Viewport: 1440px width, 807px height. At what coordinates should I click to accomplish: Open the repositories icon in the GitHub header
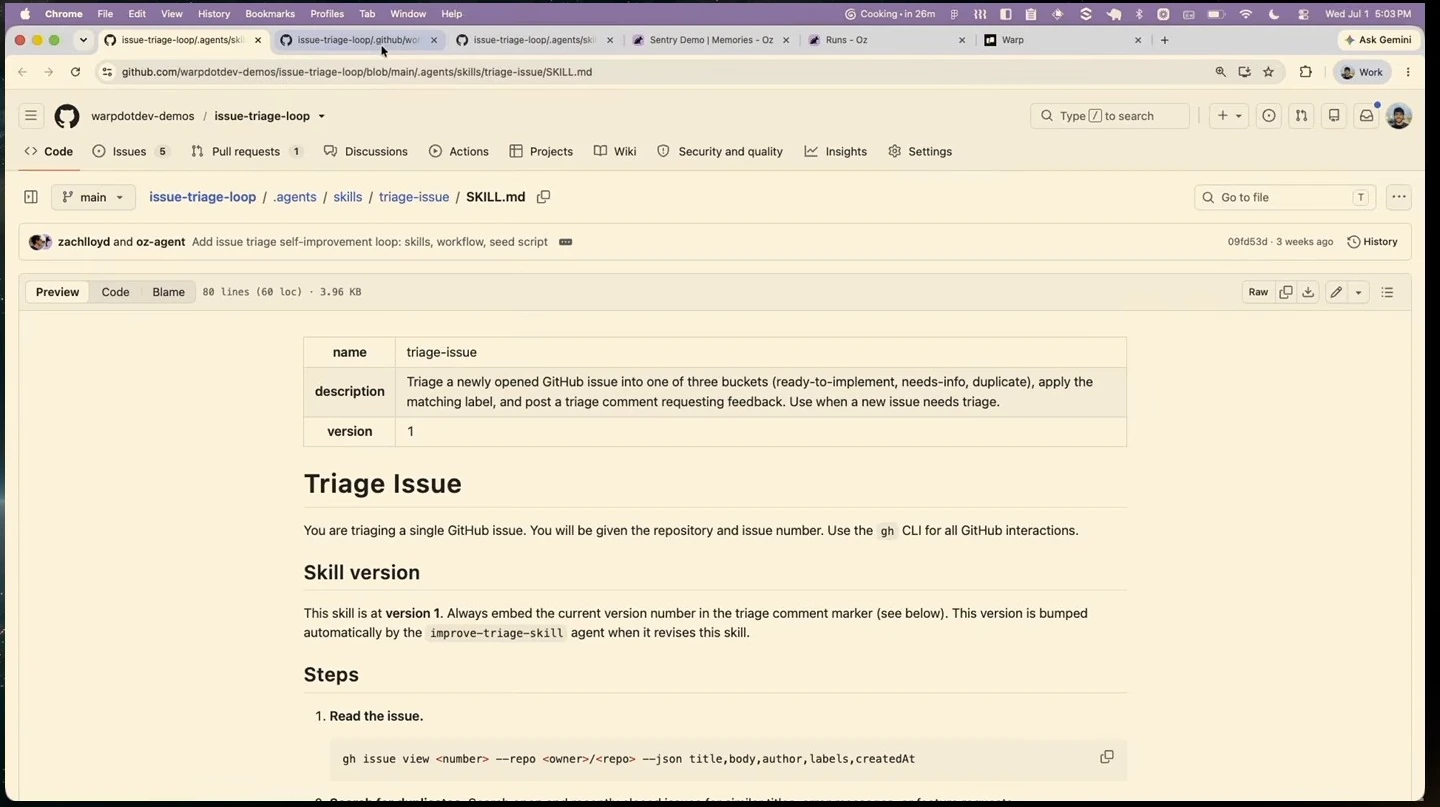(x=1334, y=116)
